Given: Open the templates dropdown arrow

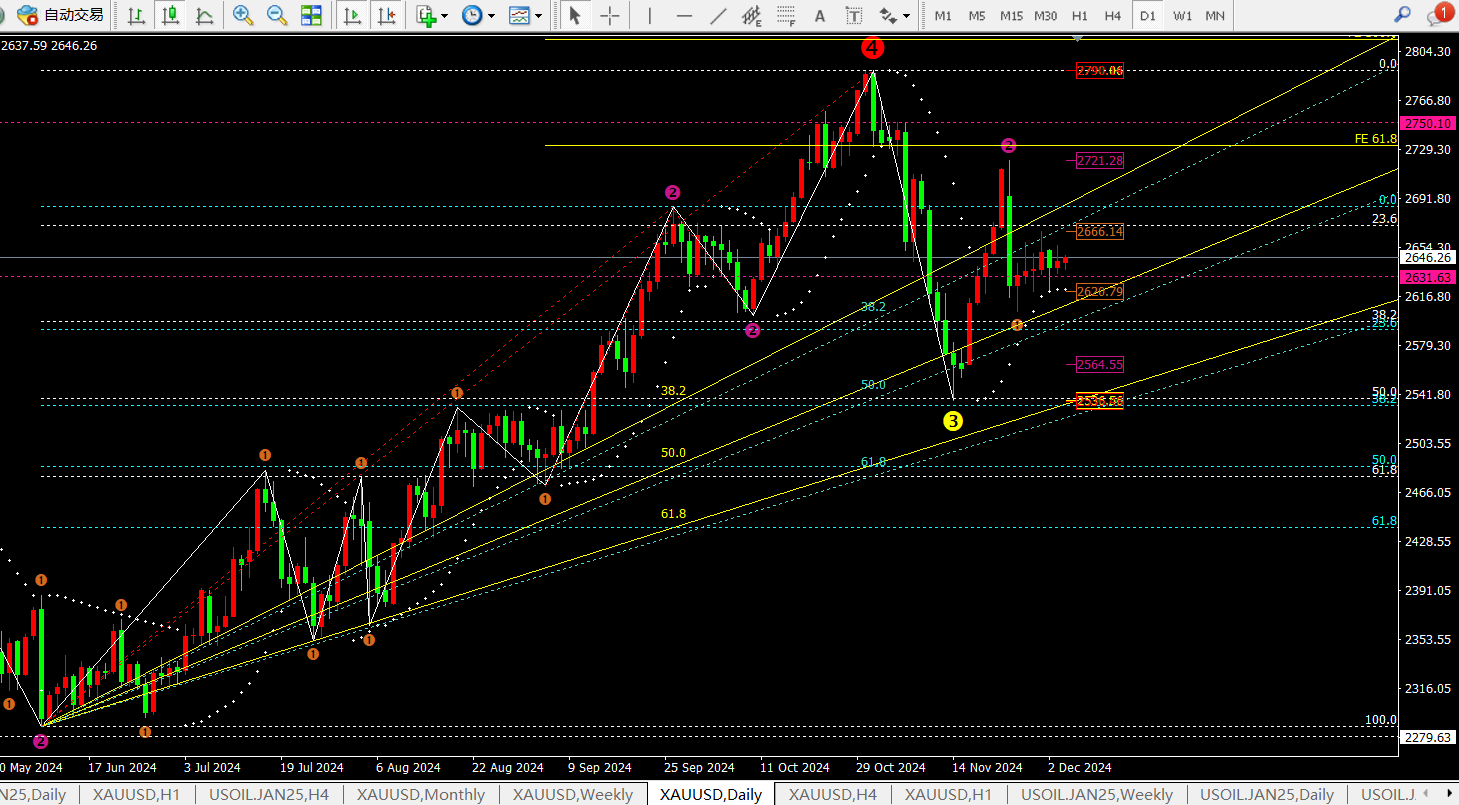Looking at the screenshot, I should pyautogui.click(x=538, y=15).
